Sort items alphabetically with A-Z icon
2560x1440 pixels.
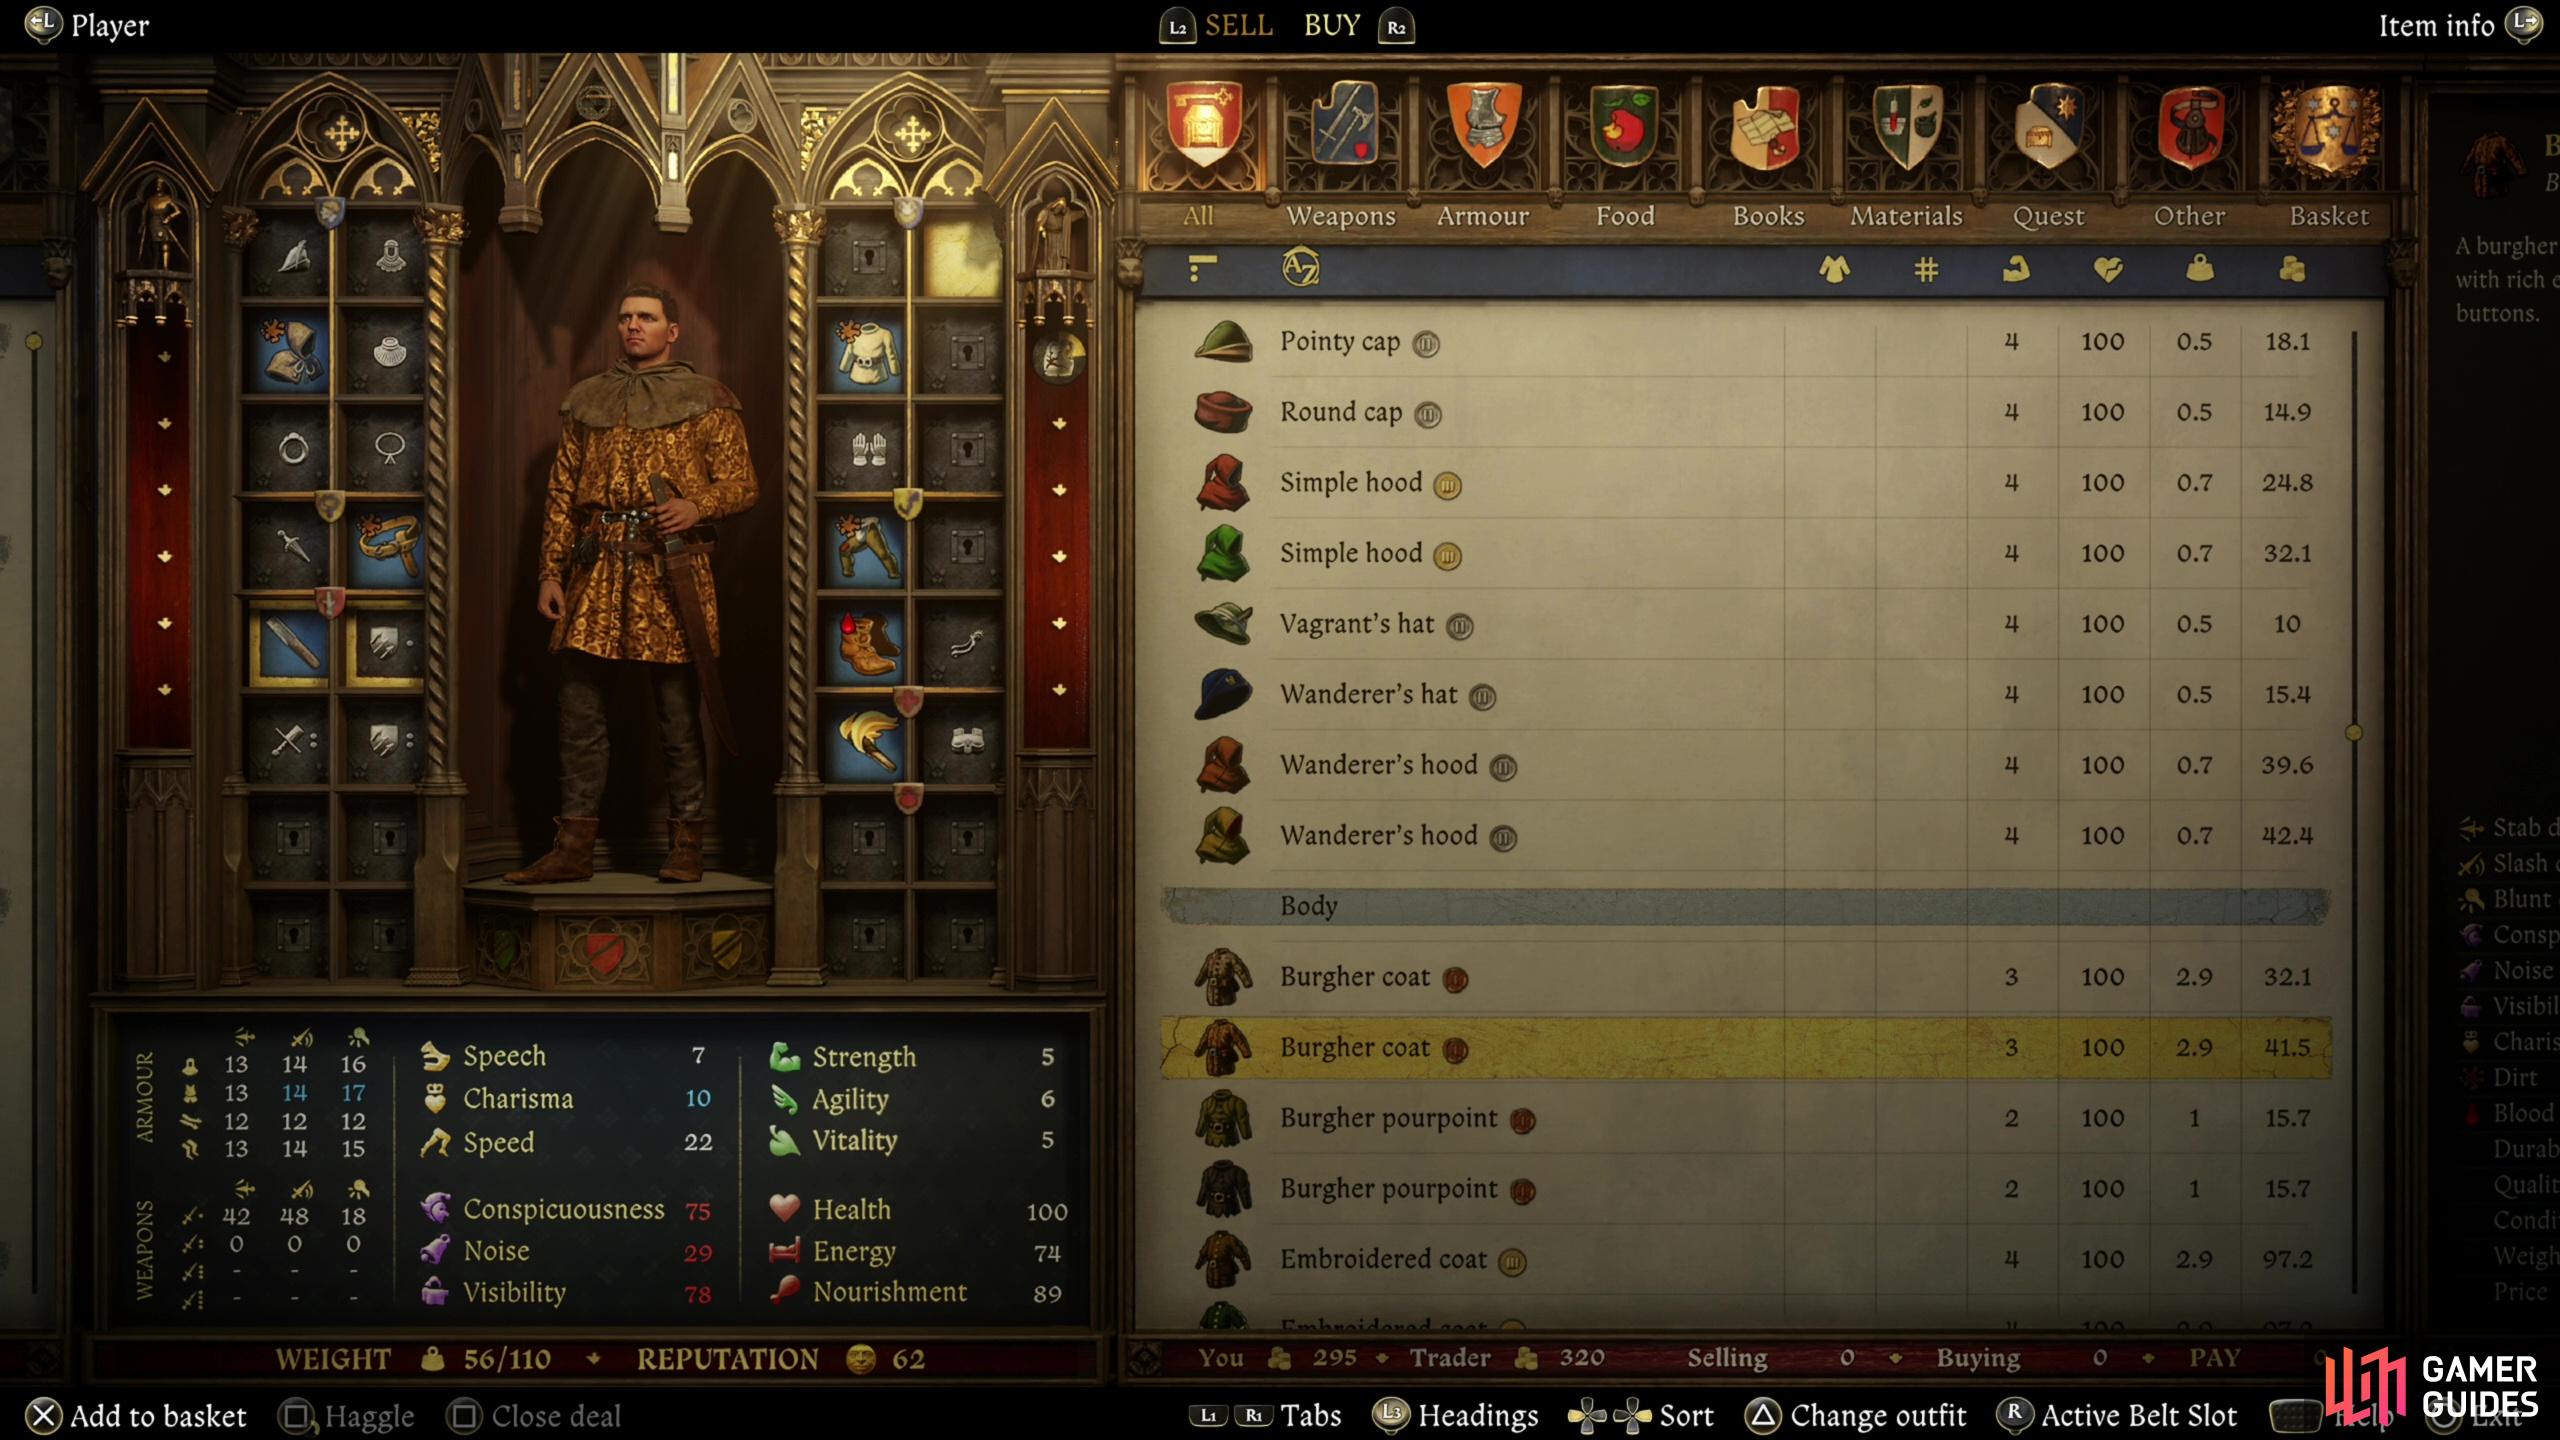[x=1300, y=268]
